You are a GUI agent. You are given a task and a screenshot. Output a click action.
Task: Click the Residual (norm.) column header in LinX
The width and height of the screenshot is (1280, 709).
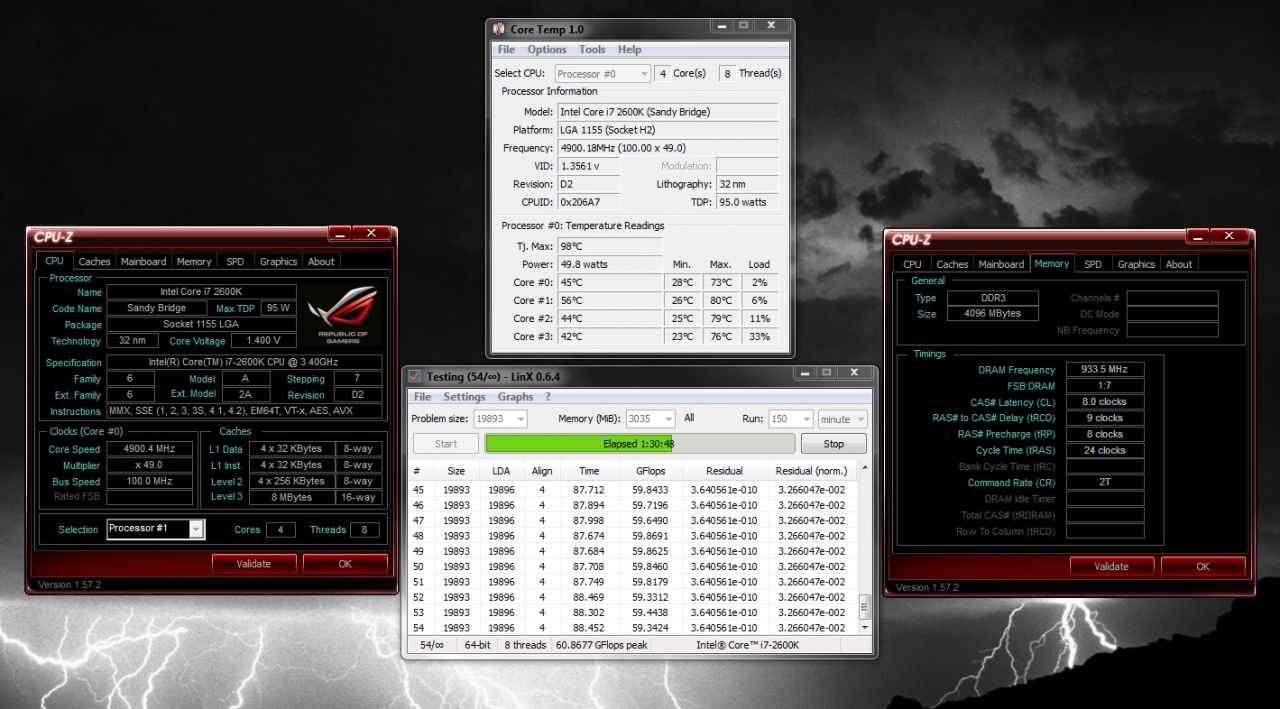pyautogui.click(x=809, y=471)
